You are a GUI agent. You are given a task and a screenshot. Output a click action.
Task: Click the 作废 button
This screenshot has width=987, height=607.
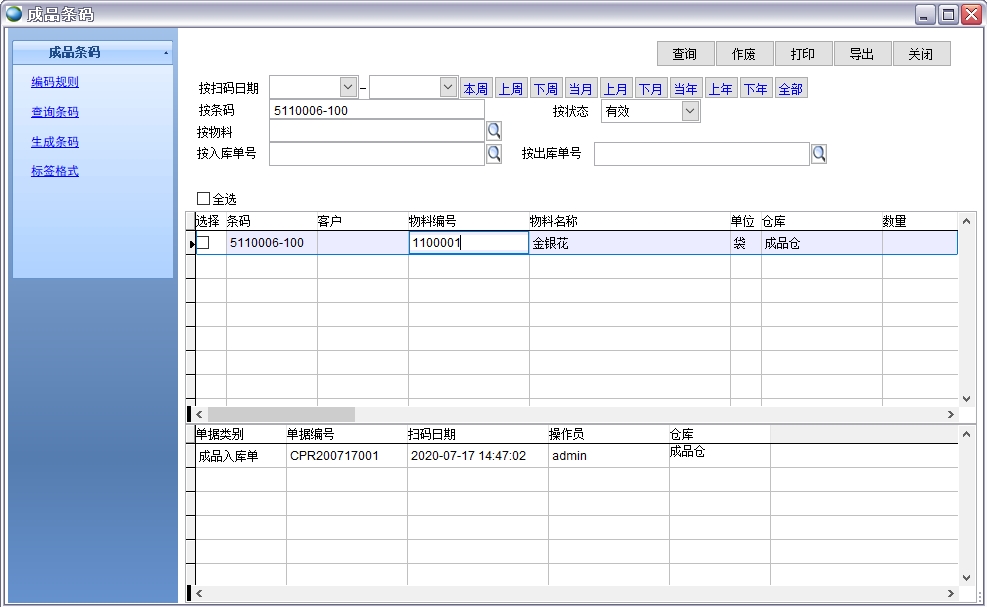point(743,54)
